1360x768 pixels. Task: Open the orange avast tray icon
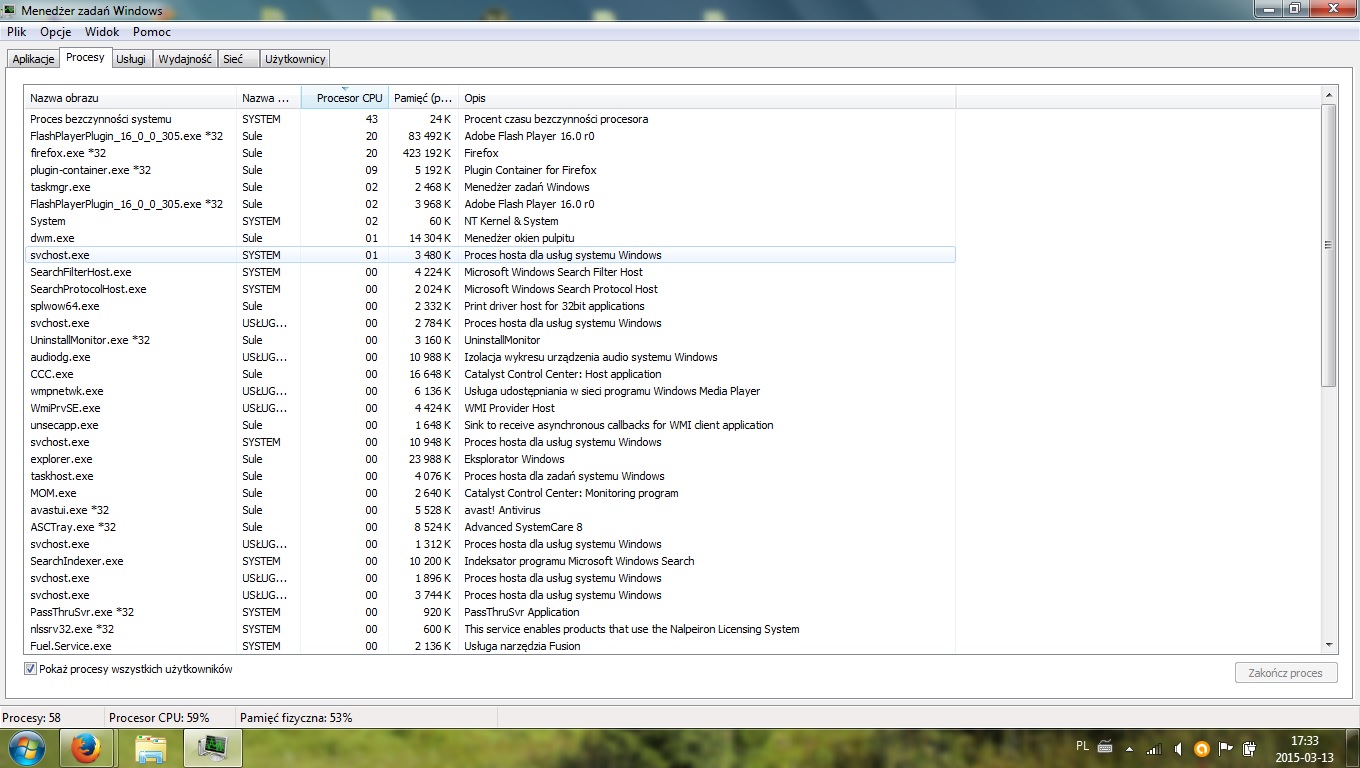click(1201, 748)
